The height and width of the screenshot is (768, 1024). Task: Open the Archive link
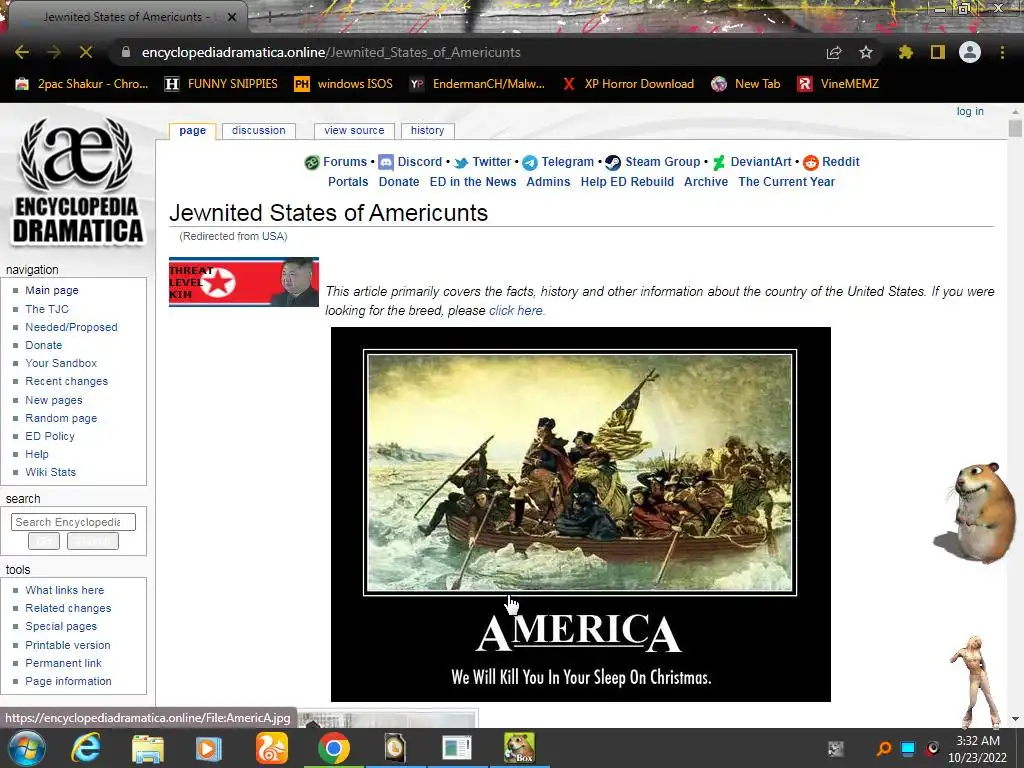(x=706, y=182)
